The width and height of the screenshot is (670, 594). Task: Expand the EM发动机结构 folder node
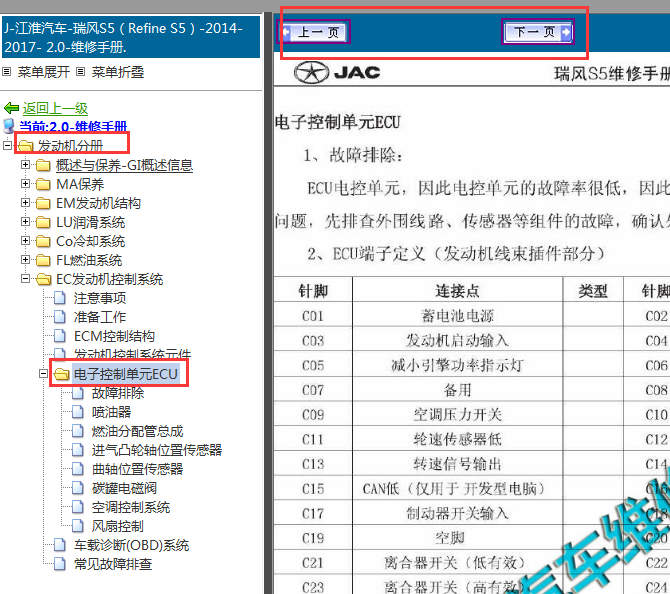click(25, 203)
